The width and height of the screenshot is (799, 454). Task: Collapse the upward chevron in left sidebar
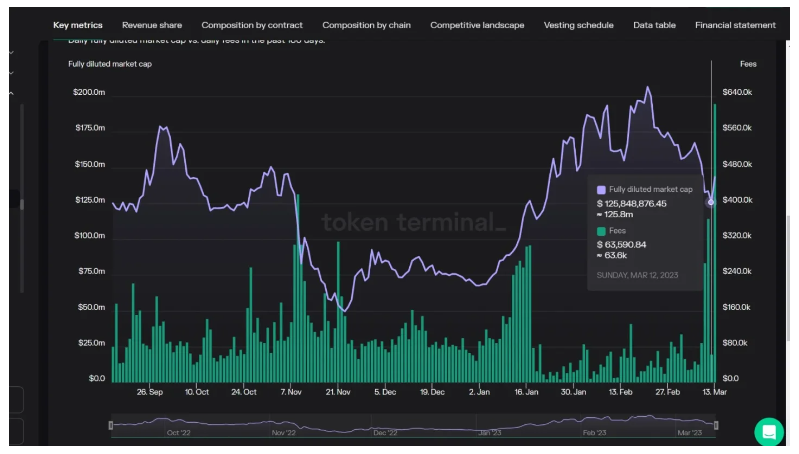click(11, 93)
